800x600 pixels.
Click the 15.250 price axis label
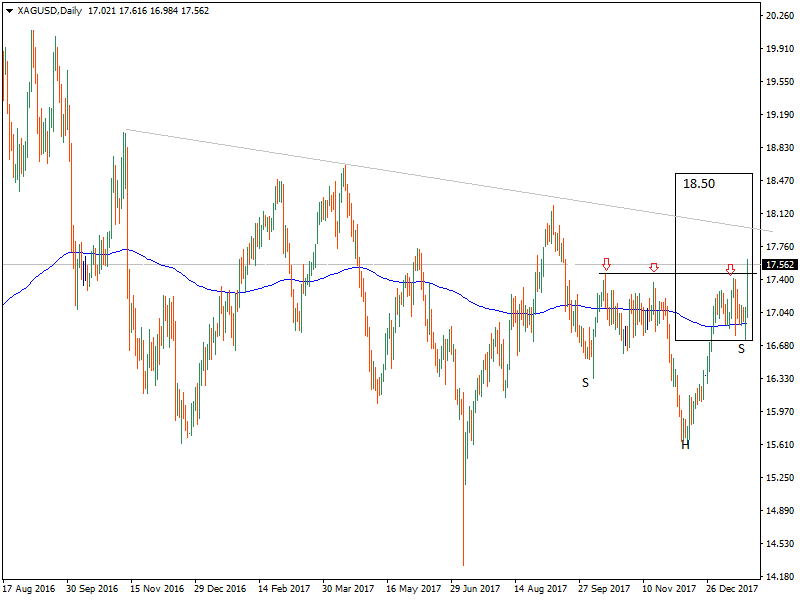tap(780, 478)
